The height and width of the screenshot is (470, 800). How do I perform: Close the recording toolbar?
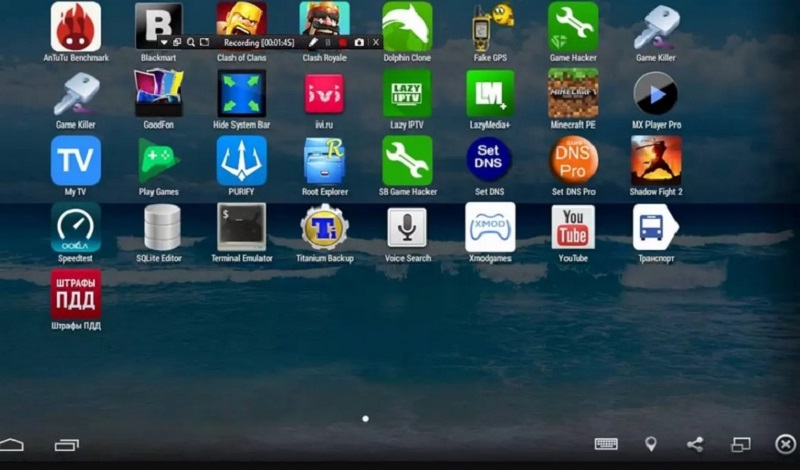pos(376,42)
